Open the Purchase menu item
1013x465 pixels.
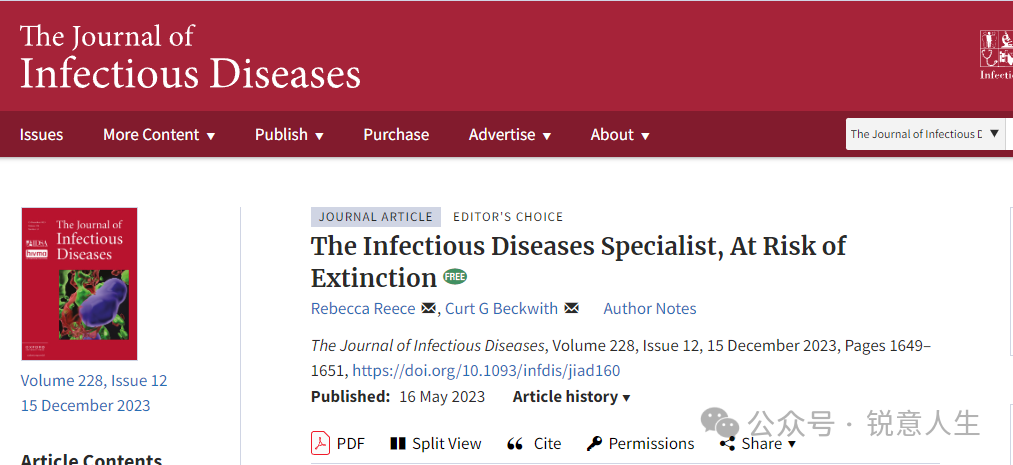click(396, 135)
